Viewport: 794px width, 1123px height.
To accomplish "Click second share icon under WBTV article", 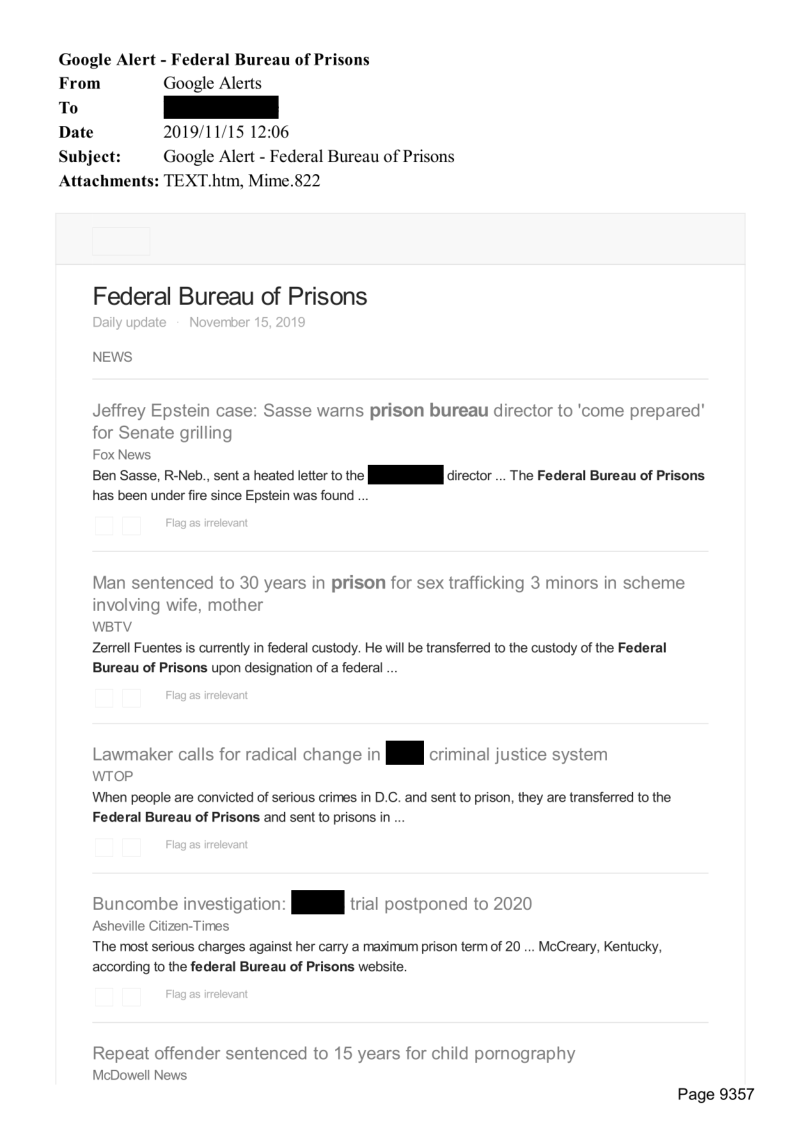I will point(131,696).
